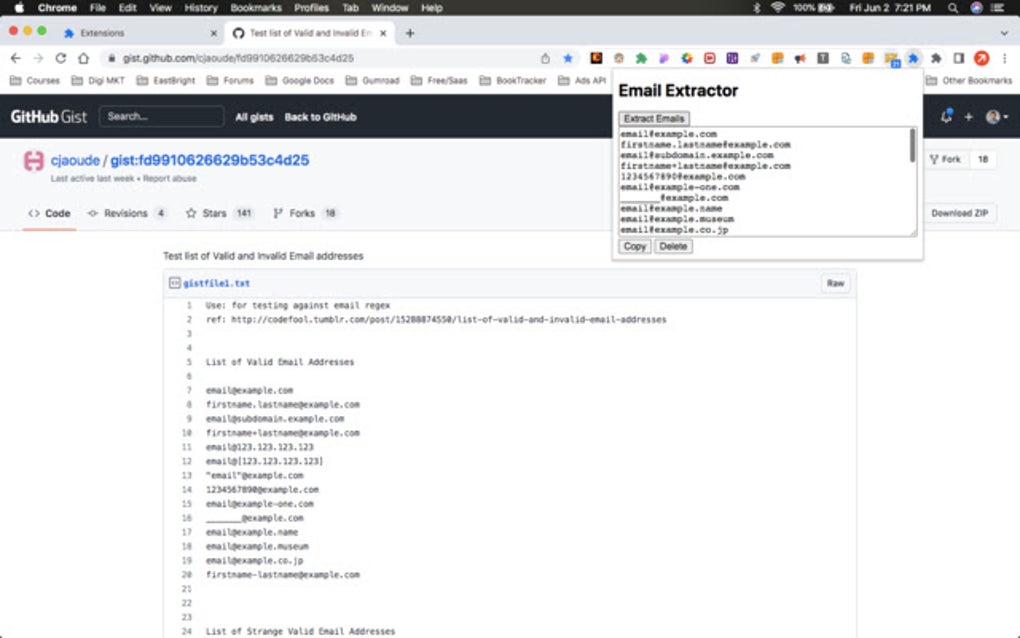The image size is (1020, 638).
Task: Click the share page icon in address bar
Action: [x=545, y=59]
